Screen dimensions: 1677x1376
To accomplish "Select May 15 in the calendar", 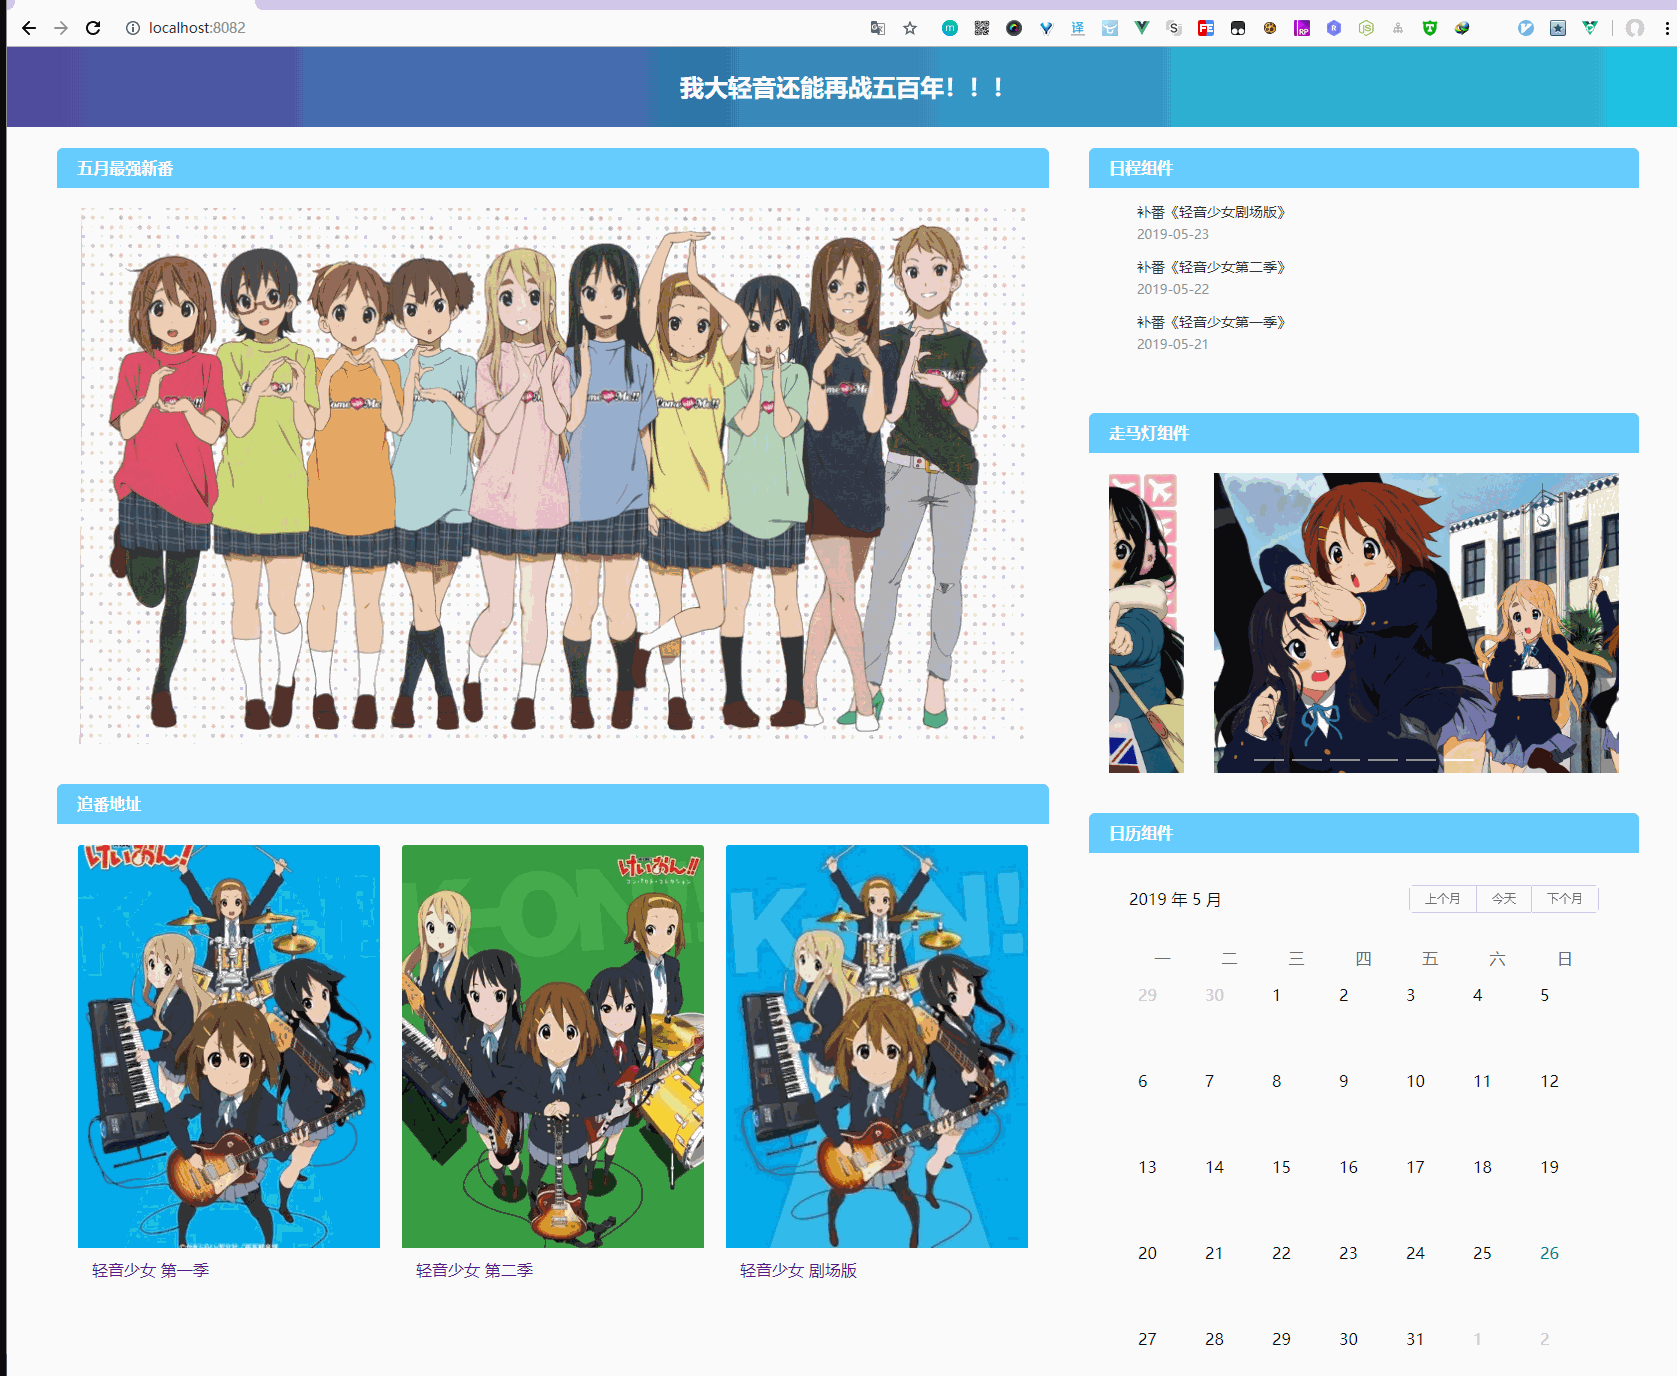I will pos(1281,1167).
